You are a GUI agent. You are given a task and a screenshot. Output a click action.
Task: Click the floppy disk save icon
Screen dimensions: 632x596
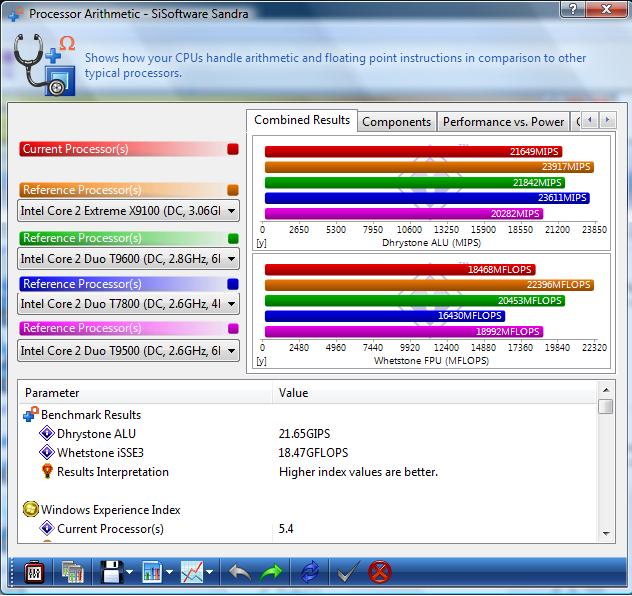(x=112, y=572)
